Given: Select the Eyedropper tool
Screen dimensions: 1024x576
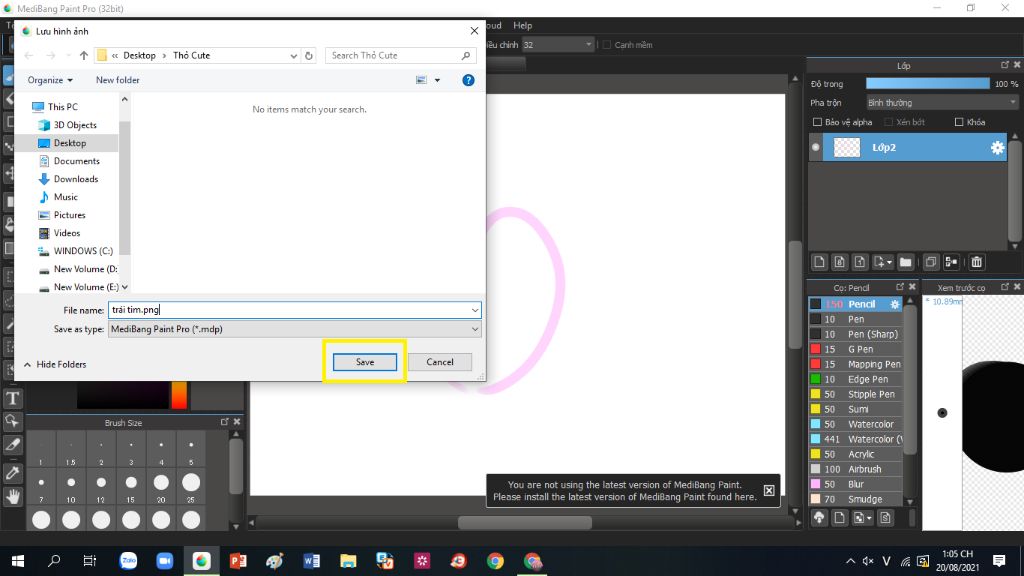Looking at the screenshot, I should [12, 473].
